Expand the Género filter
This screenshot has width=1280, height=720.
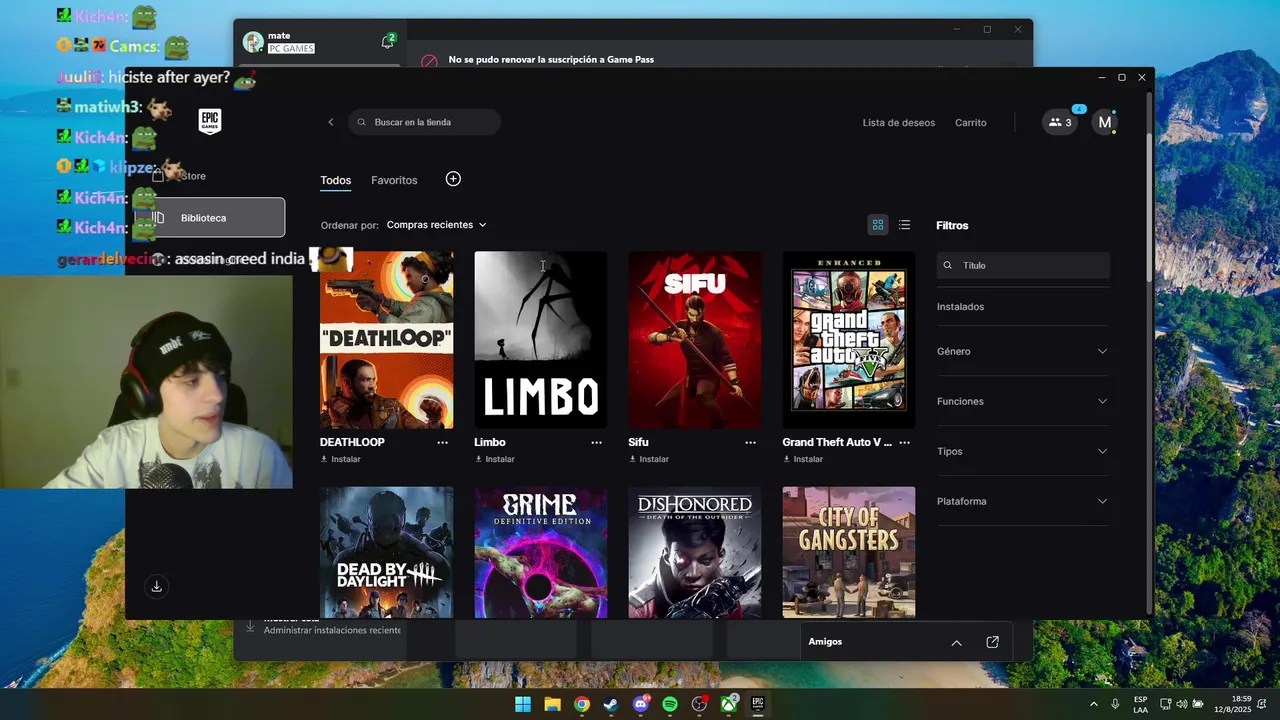(1023, 351)
